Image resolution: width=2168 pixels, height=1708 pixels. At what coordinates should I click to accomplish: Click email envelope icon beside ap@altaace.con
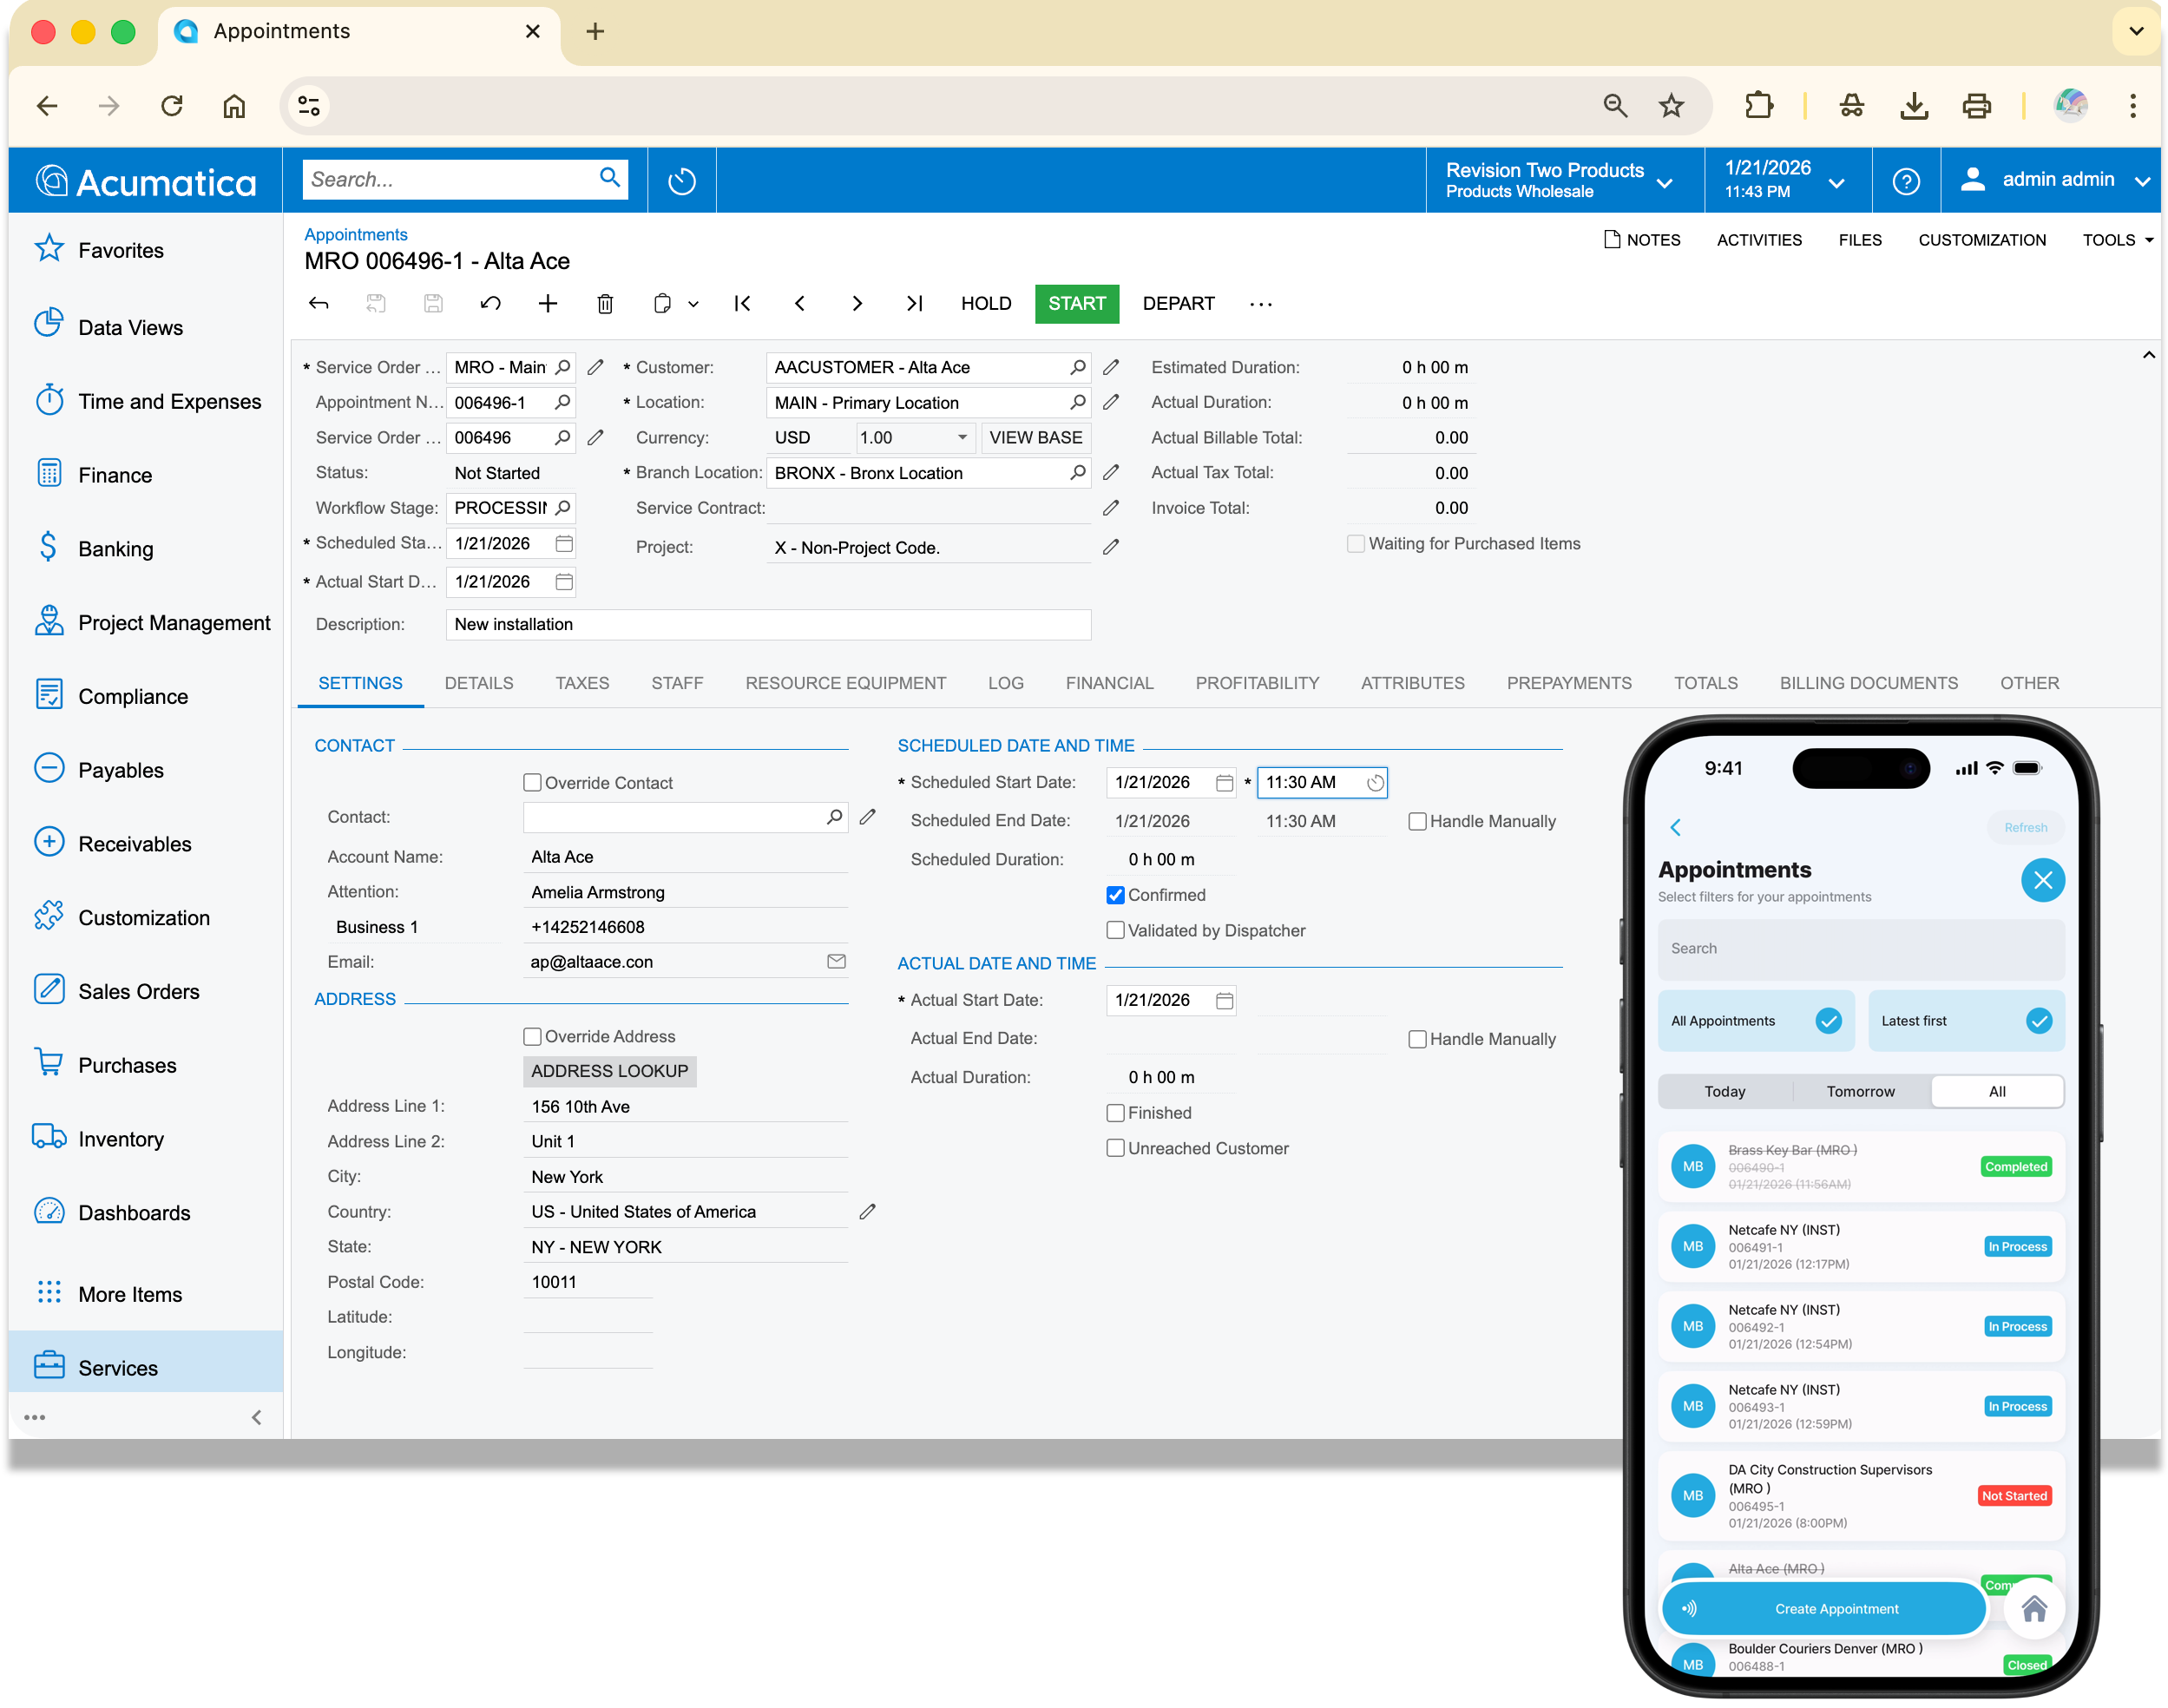tap(836, 962)
